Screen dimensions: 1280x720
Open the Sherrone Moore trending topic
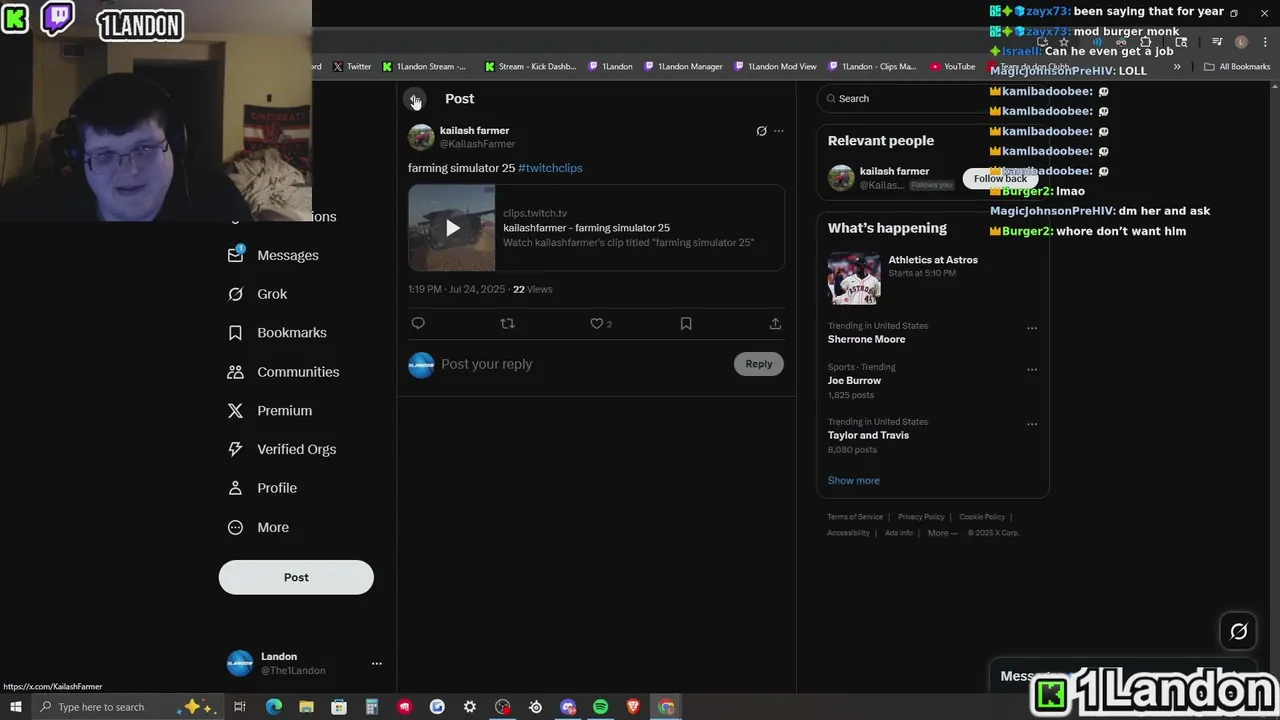(867, 339)
